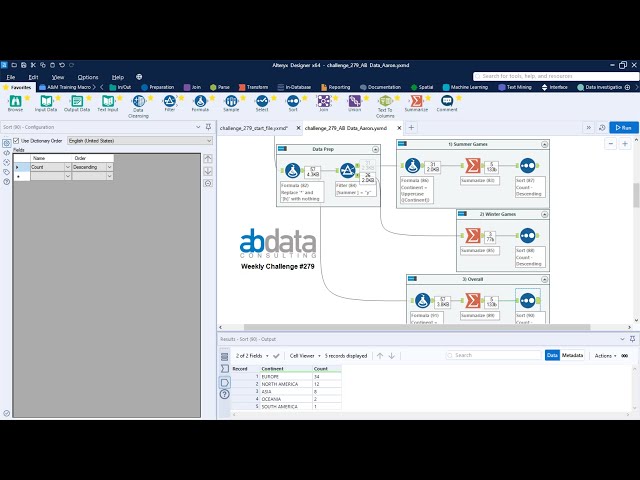This screenshot has height=480, width=640.
Task: Click the Formula node in Summer Games container
Action: pyautogui.click(x=413, y=166)
